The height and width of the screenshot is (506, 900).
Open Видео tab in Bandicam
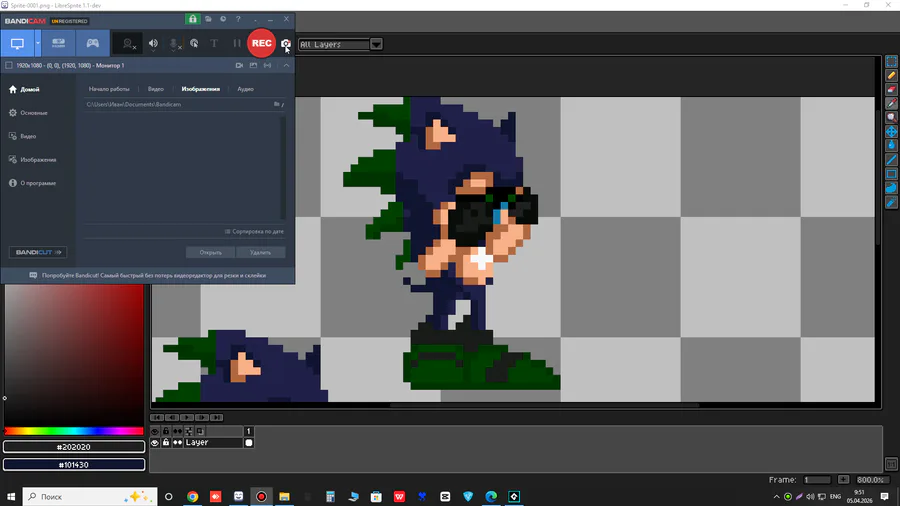coord(156,89)
